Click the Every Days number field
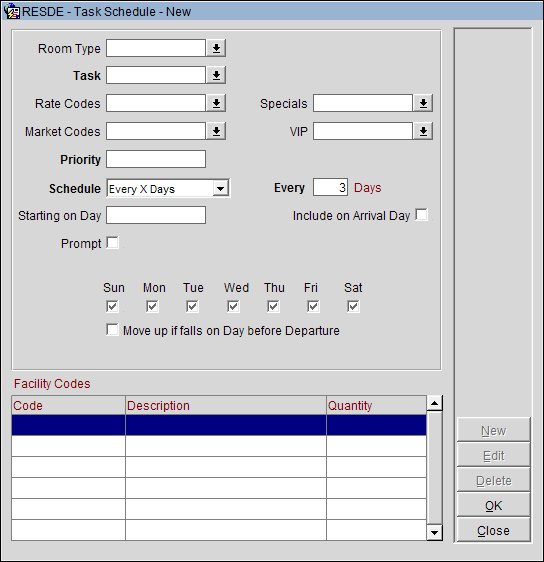Viewport: 544px width, 562px height. (x=330, y=187)
